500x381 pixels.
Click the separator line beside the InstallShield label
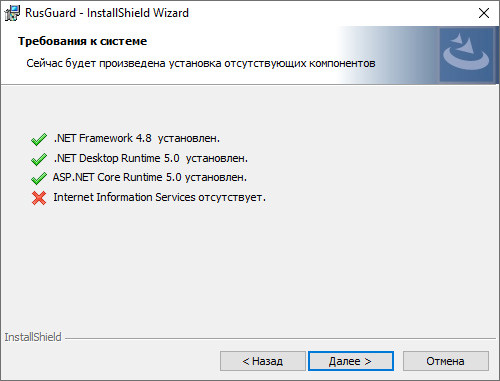280,339
